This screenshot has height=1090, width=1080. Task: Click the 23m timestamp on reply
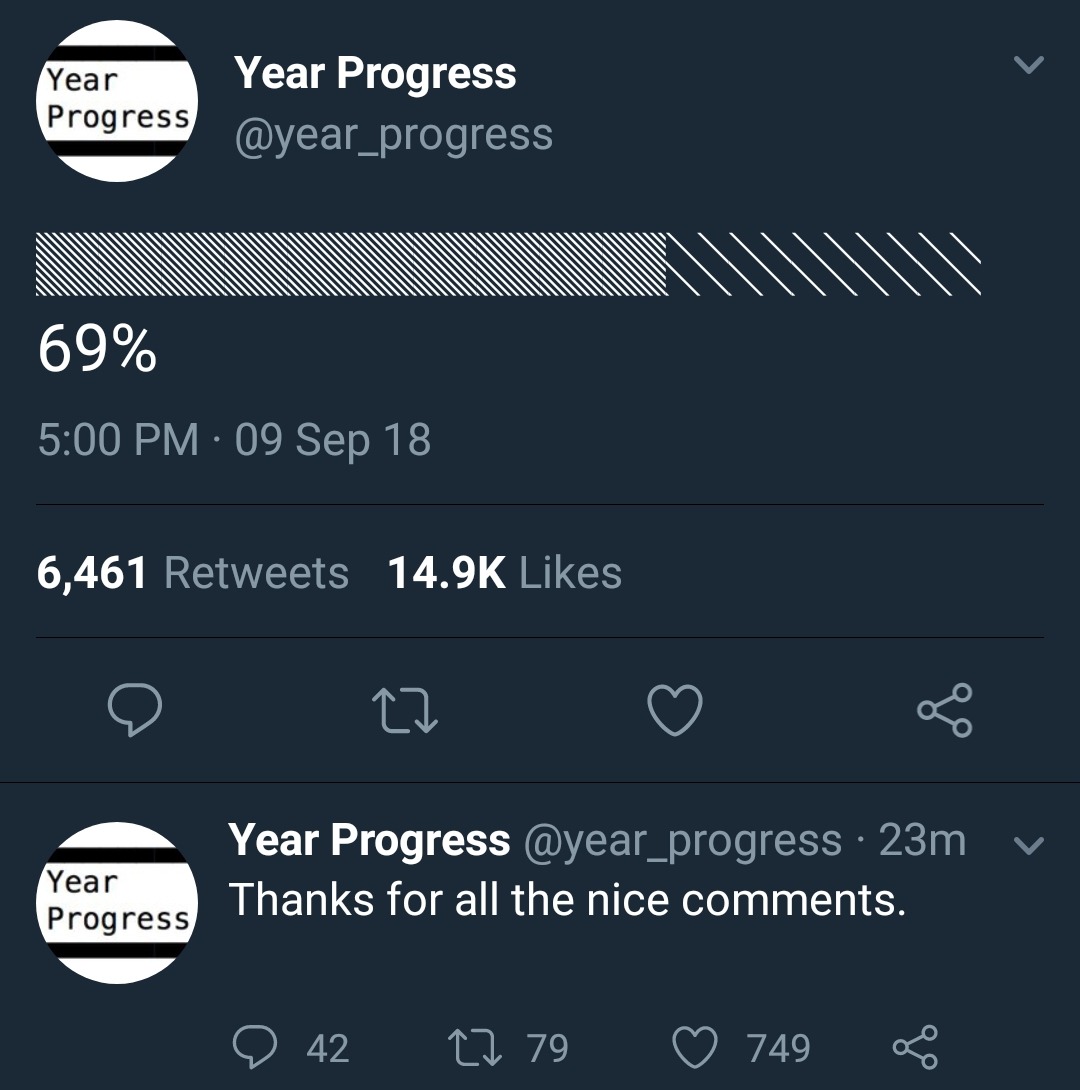tap(922, 841)
